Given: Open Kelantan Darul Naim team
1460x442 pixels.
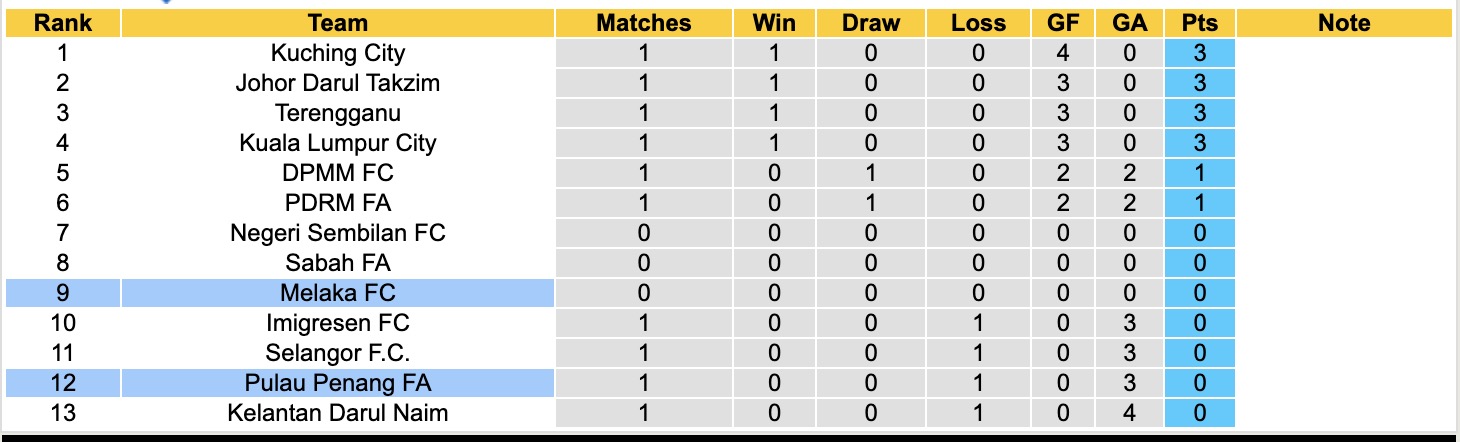Looking at the screenshot, I should coord(338,413).
